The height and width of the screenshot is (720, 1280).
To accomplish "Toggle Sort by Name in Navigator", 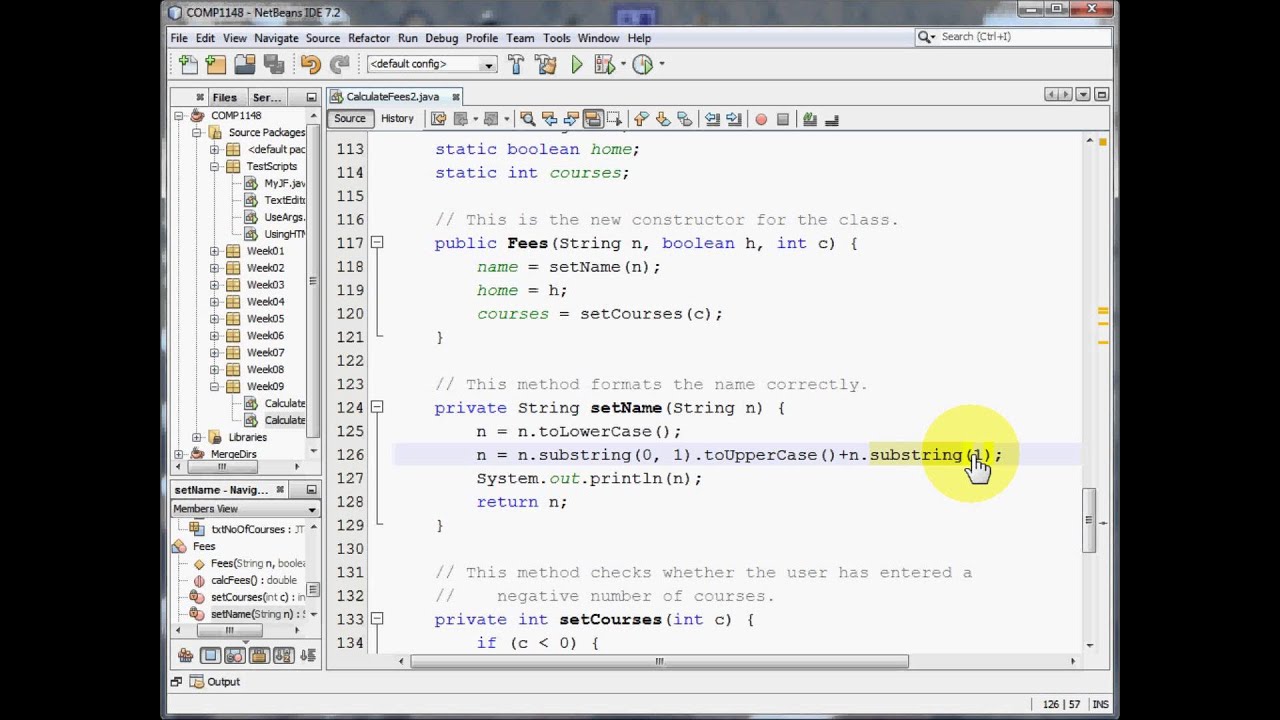I will (284, 656).
